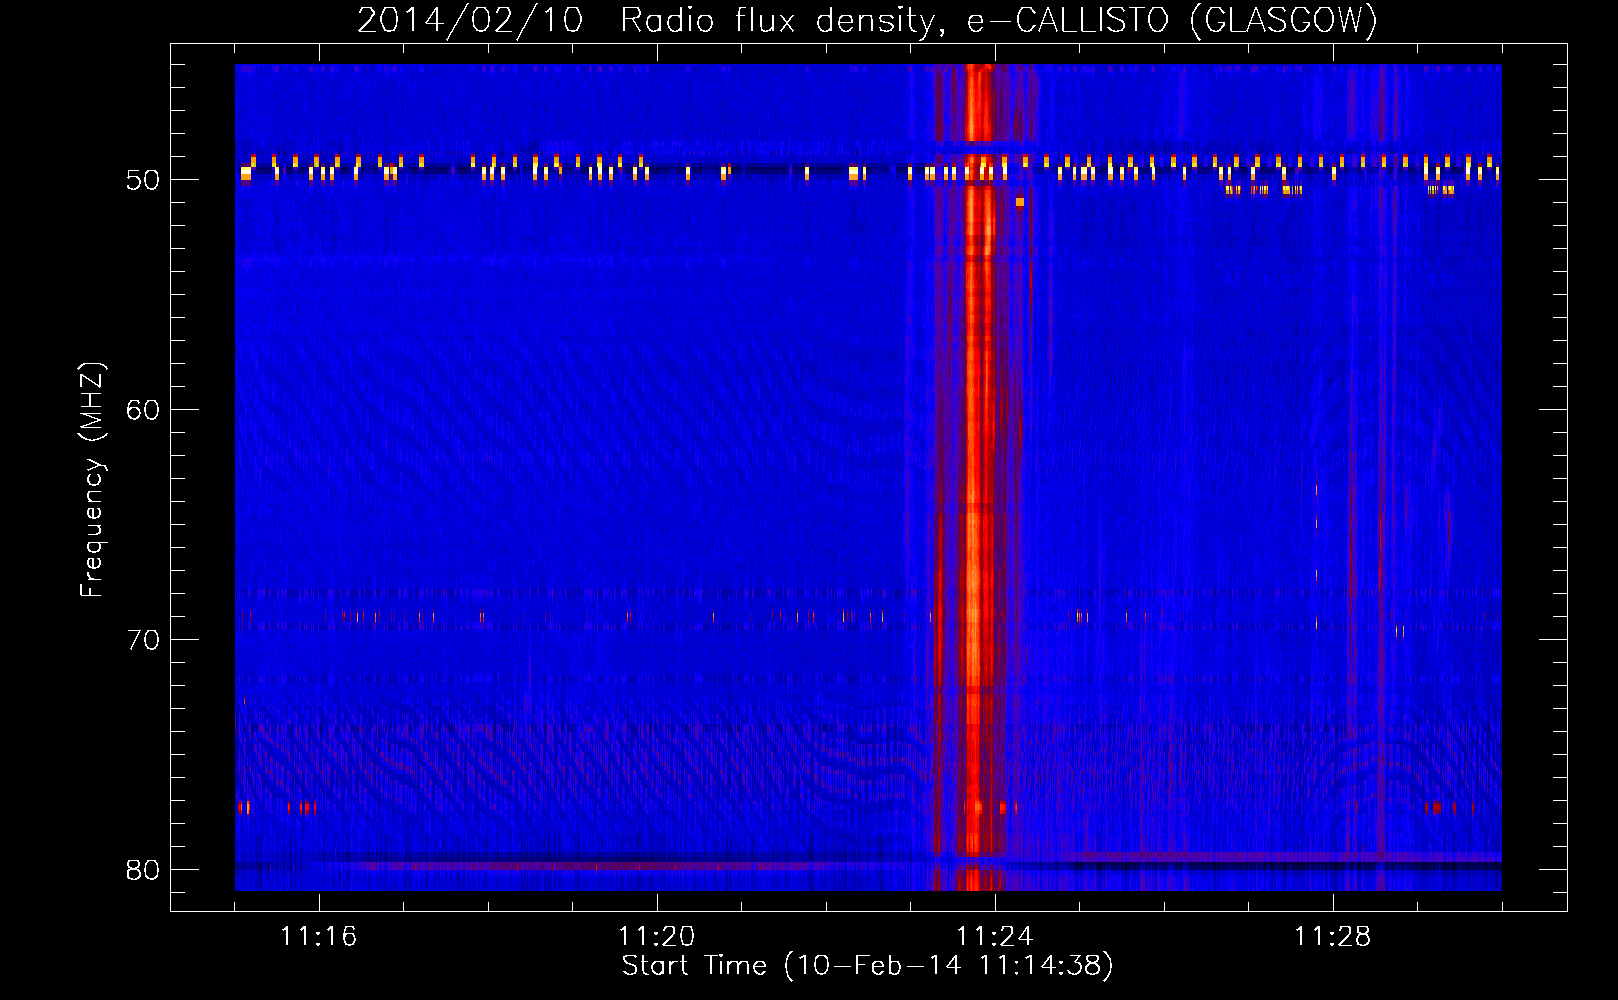Click the 11:28 time tick label
Screen dimensions: 1618x1000
pos(1333,937)
